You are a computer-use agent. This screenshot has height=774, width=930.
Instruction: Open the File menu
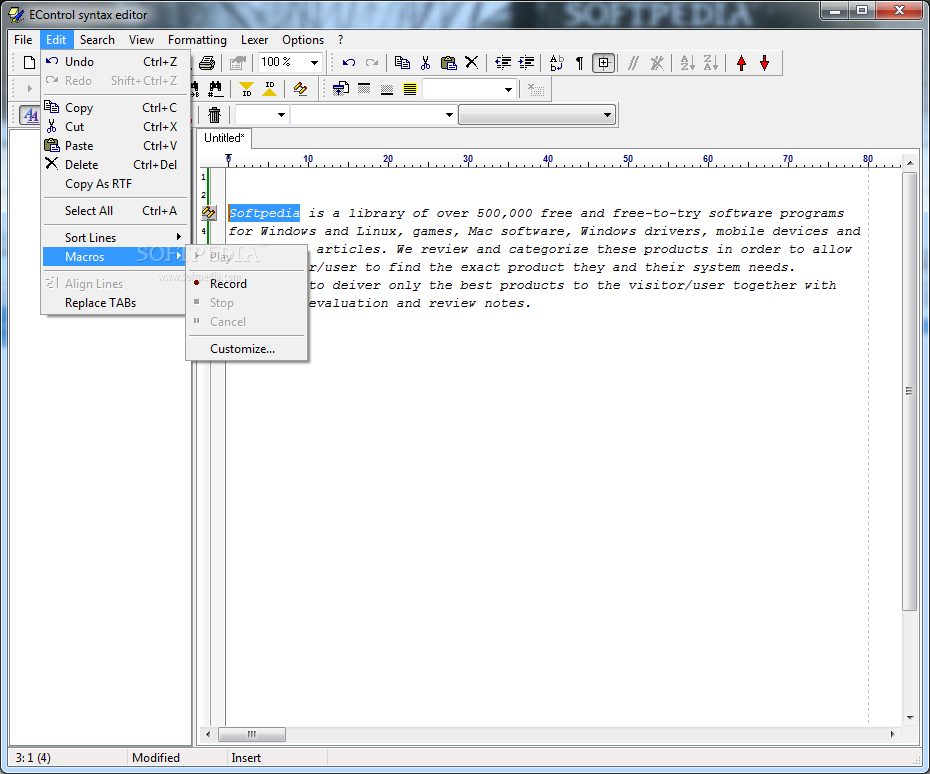23,40
